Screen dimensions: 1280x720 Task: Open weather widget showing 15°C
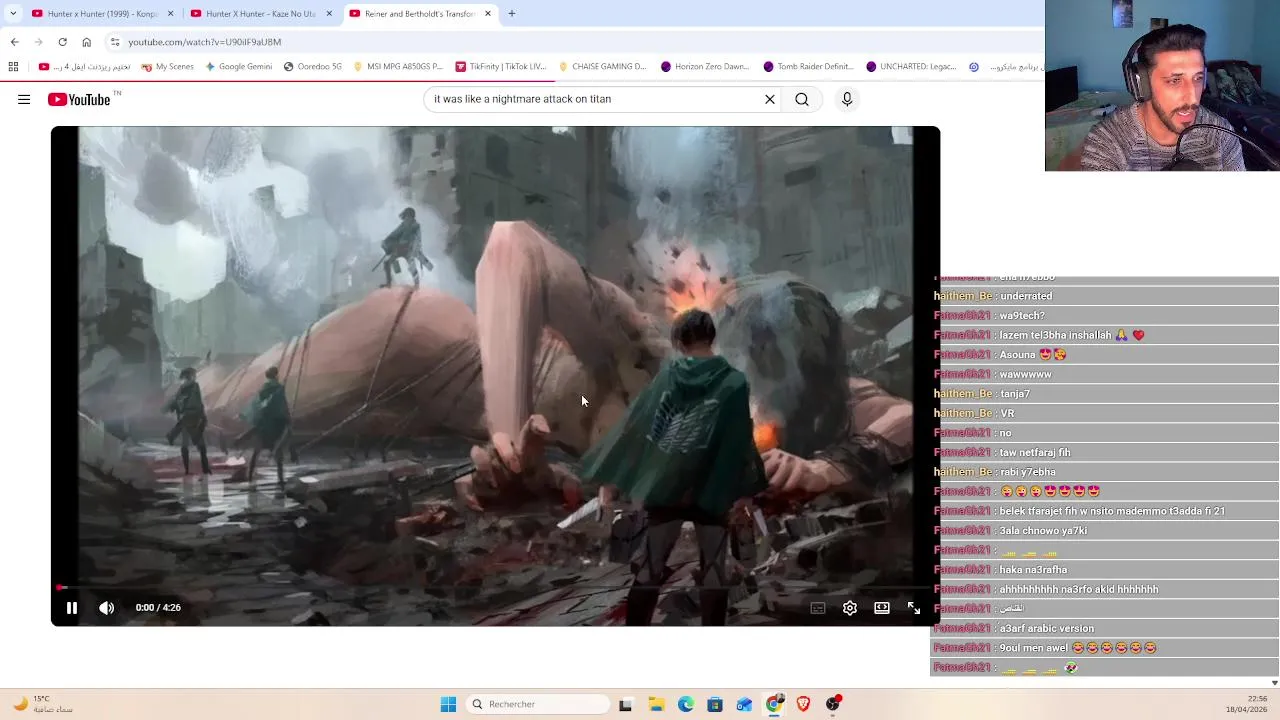coord(42,704)
